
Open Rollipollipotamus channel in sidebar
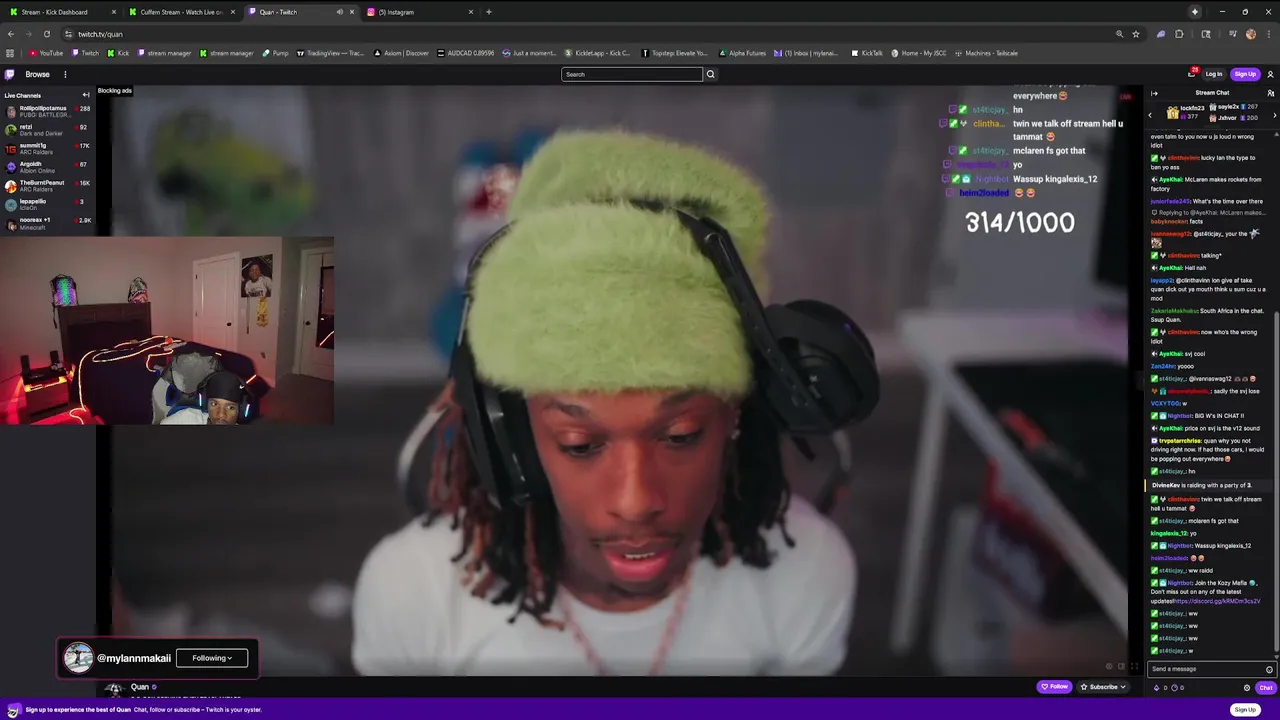[x=48, y=110]
